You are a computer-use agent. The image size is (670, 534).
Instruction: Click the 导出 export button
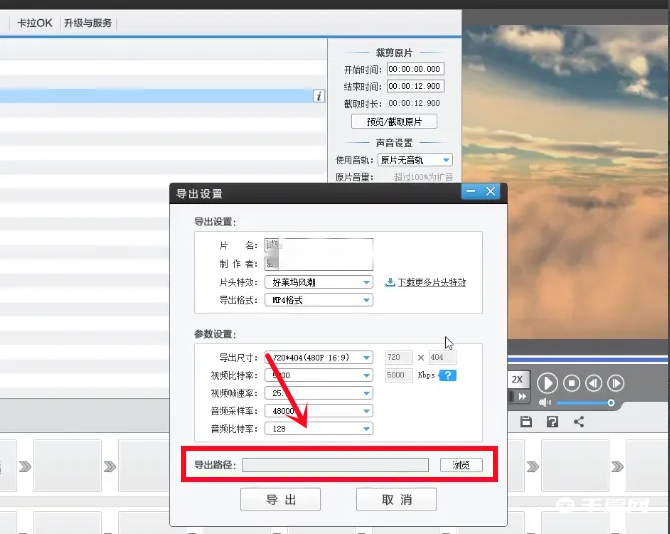(280, 499)
